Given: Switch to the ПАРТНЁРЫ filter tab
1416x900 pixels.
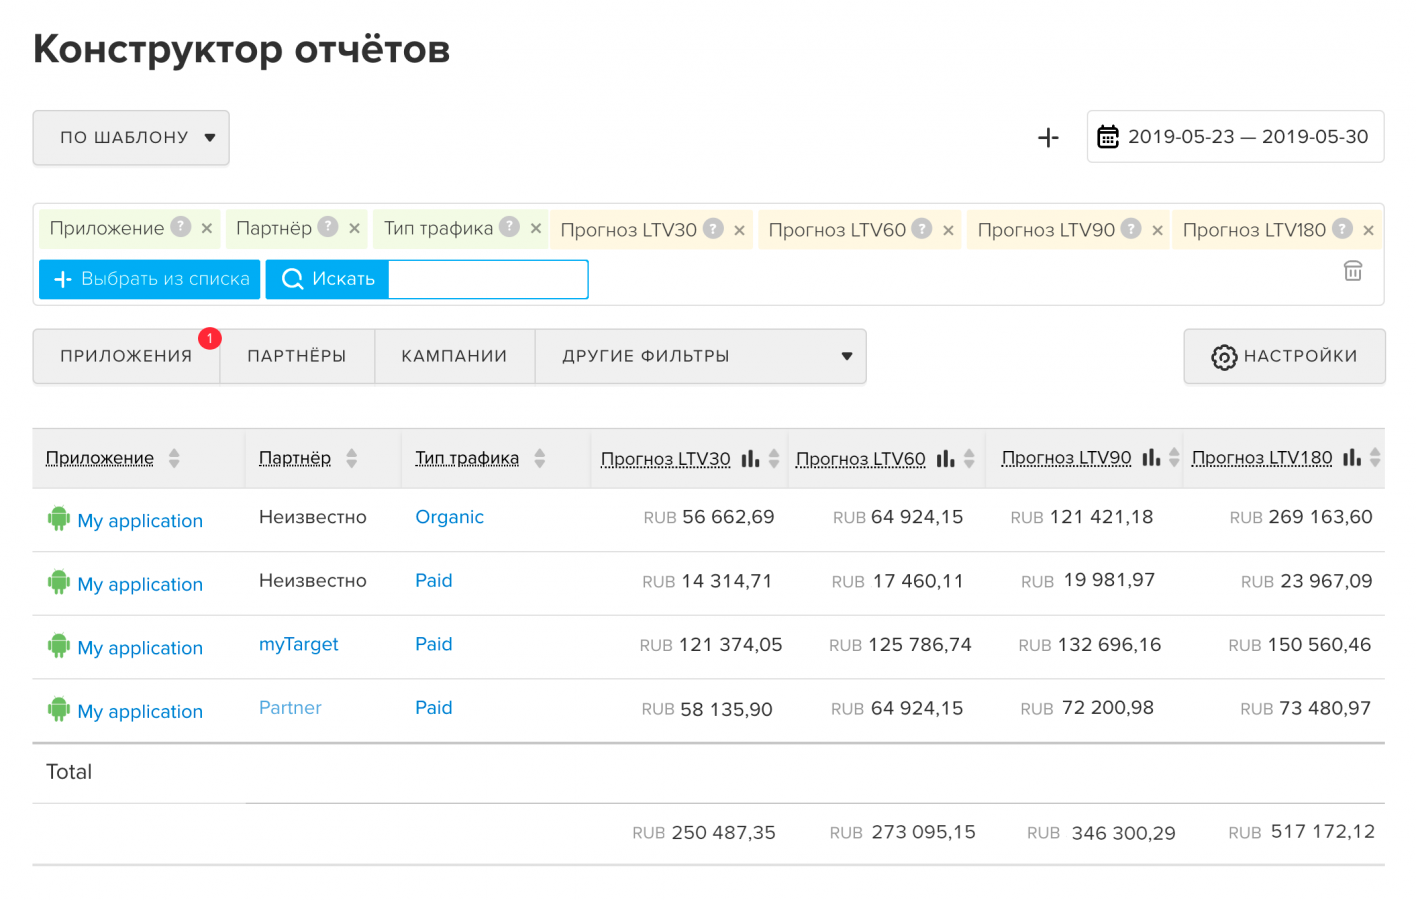Looking at the screenshot, I should tap(297, 356).
